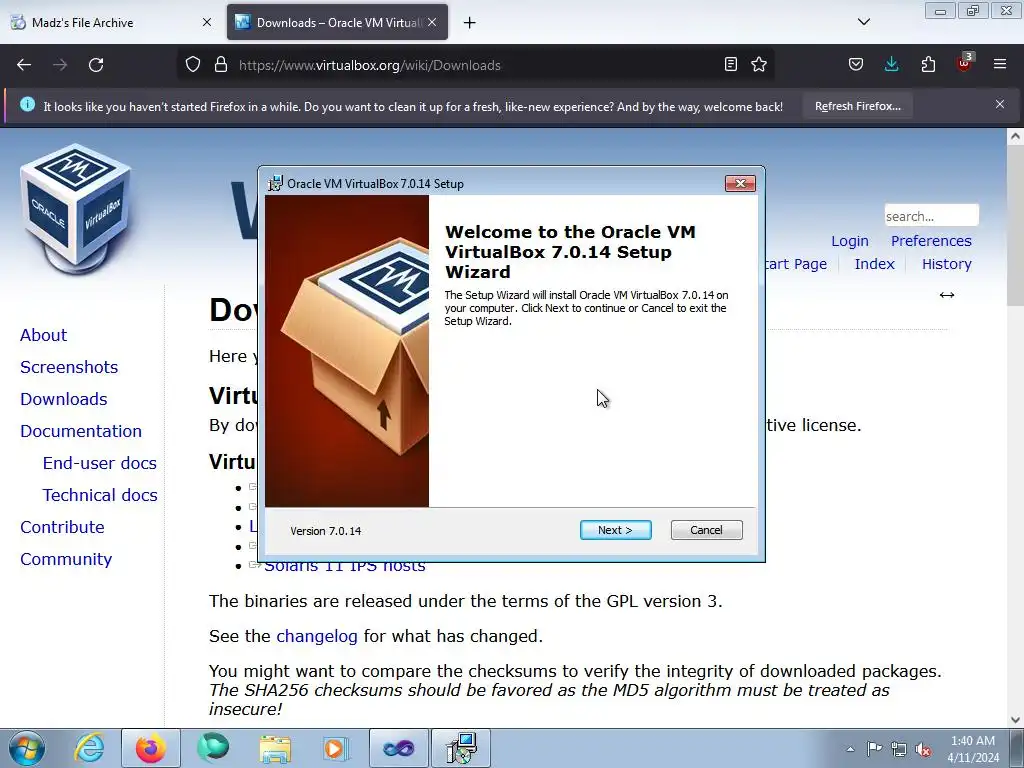Click Setup dialog title bar icon
Image resolution: width=1024 pixels, height=768 pixels.
tap(276, 184)
